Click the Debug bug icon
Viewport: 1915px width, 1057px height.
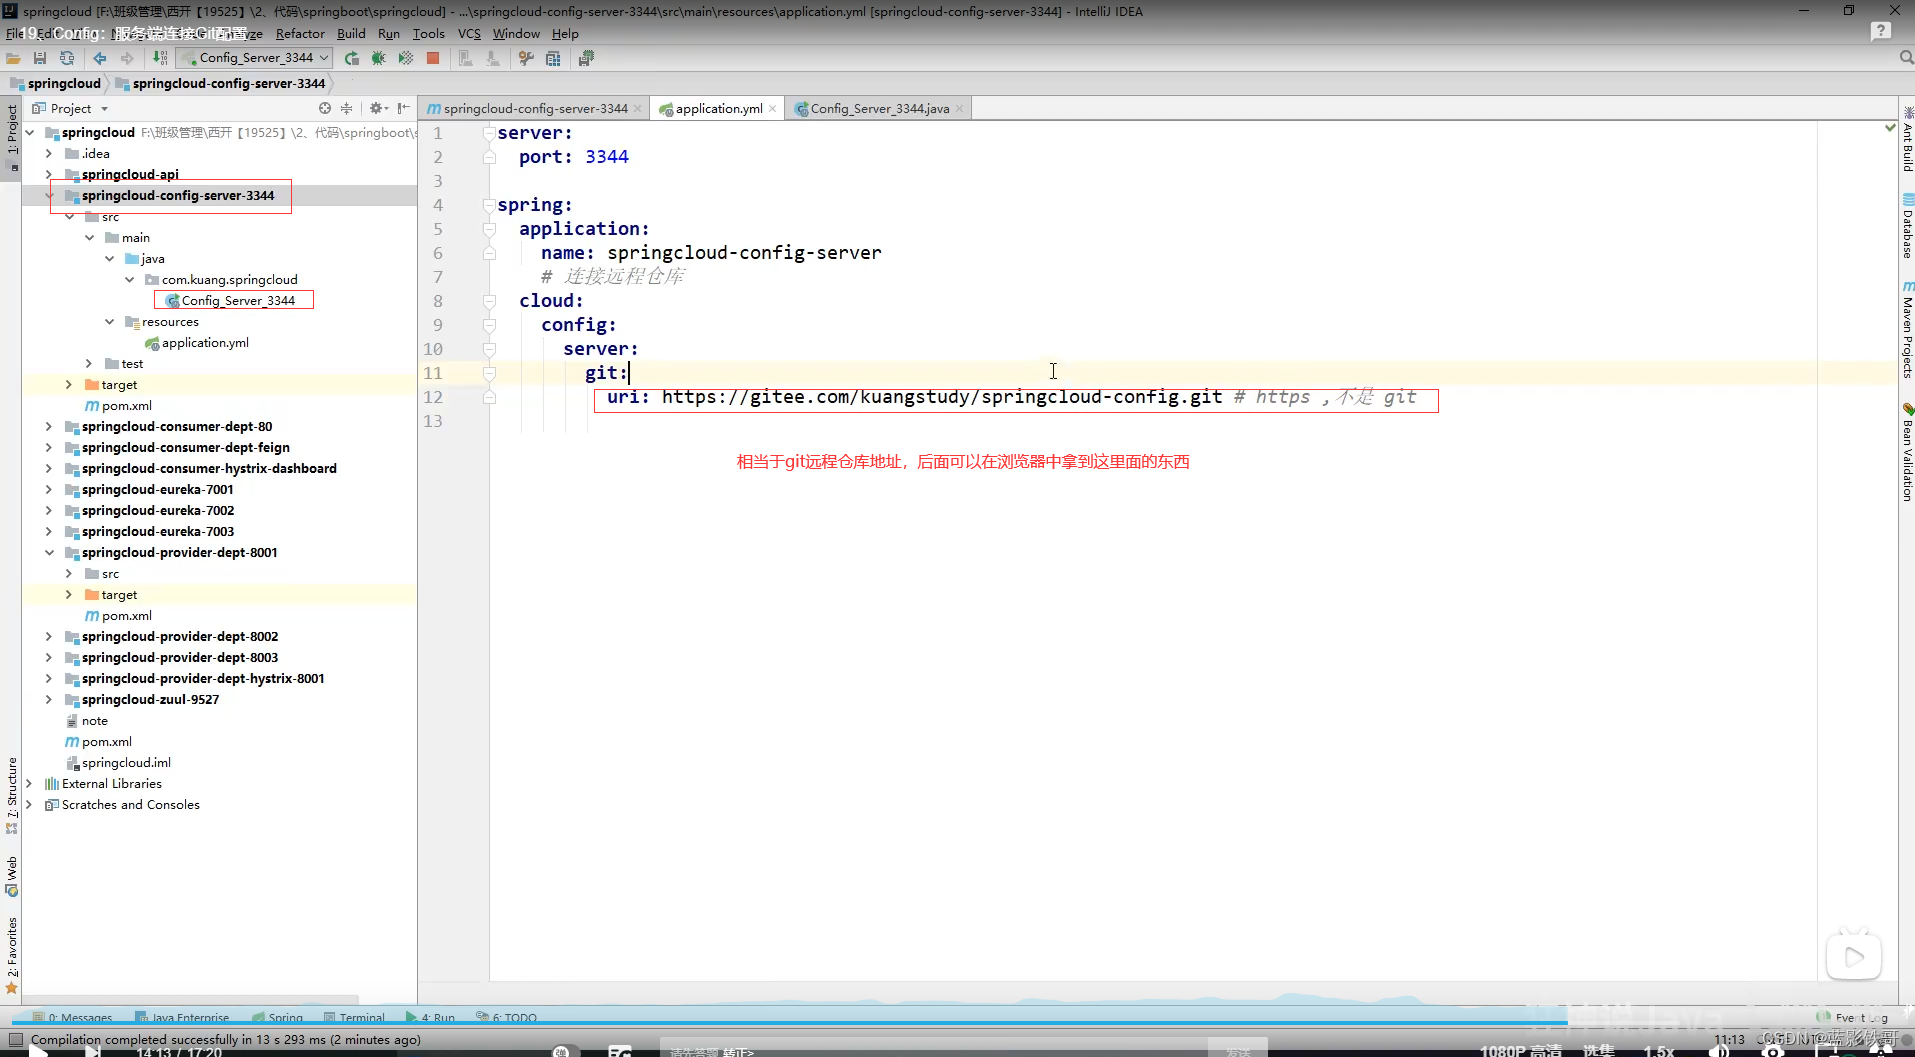tap(378, 58)
